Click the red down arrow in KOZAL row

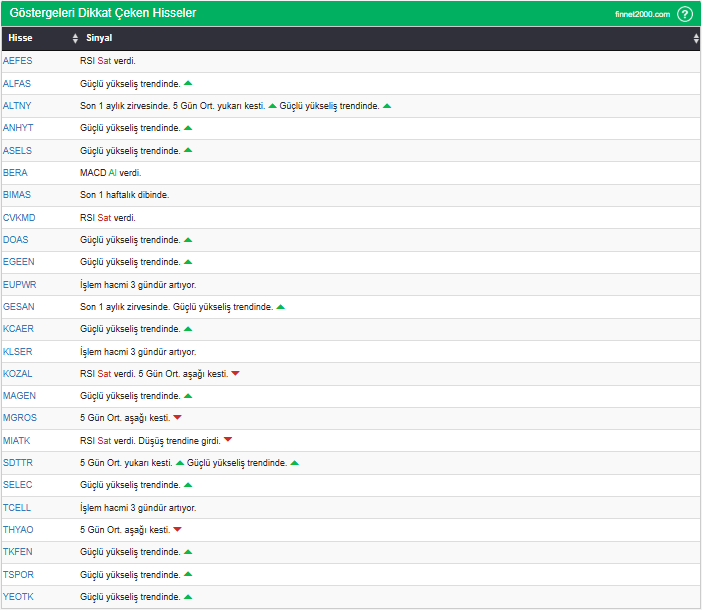235,373
